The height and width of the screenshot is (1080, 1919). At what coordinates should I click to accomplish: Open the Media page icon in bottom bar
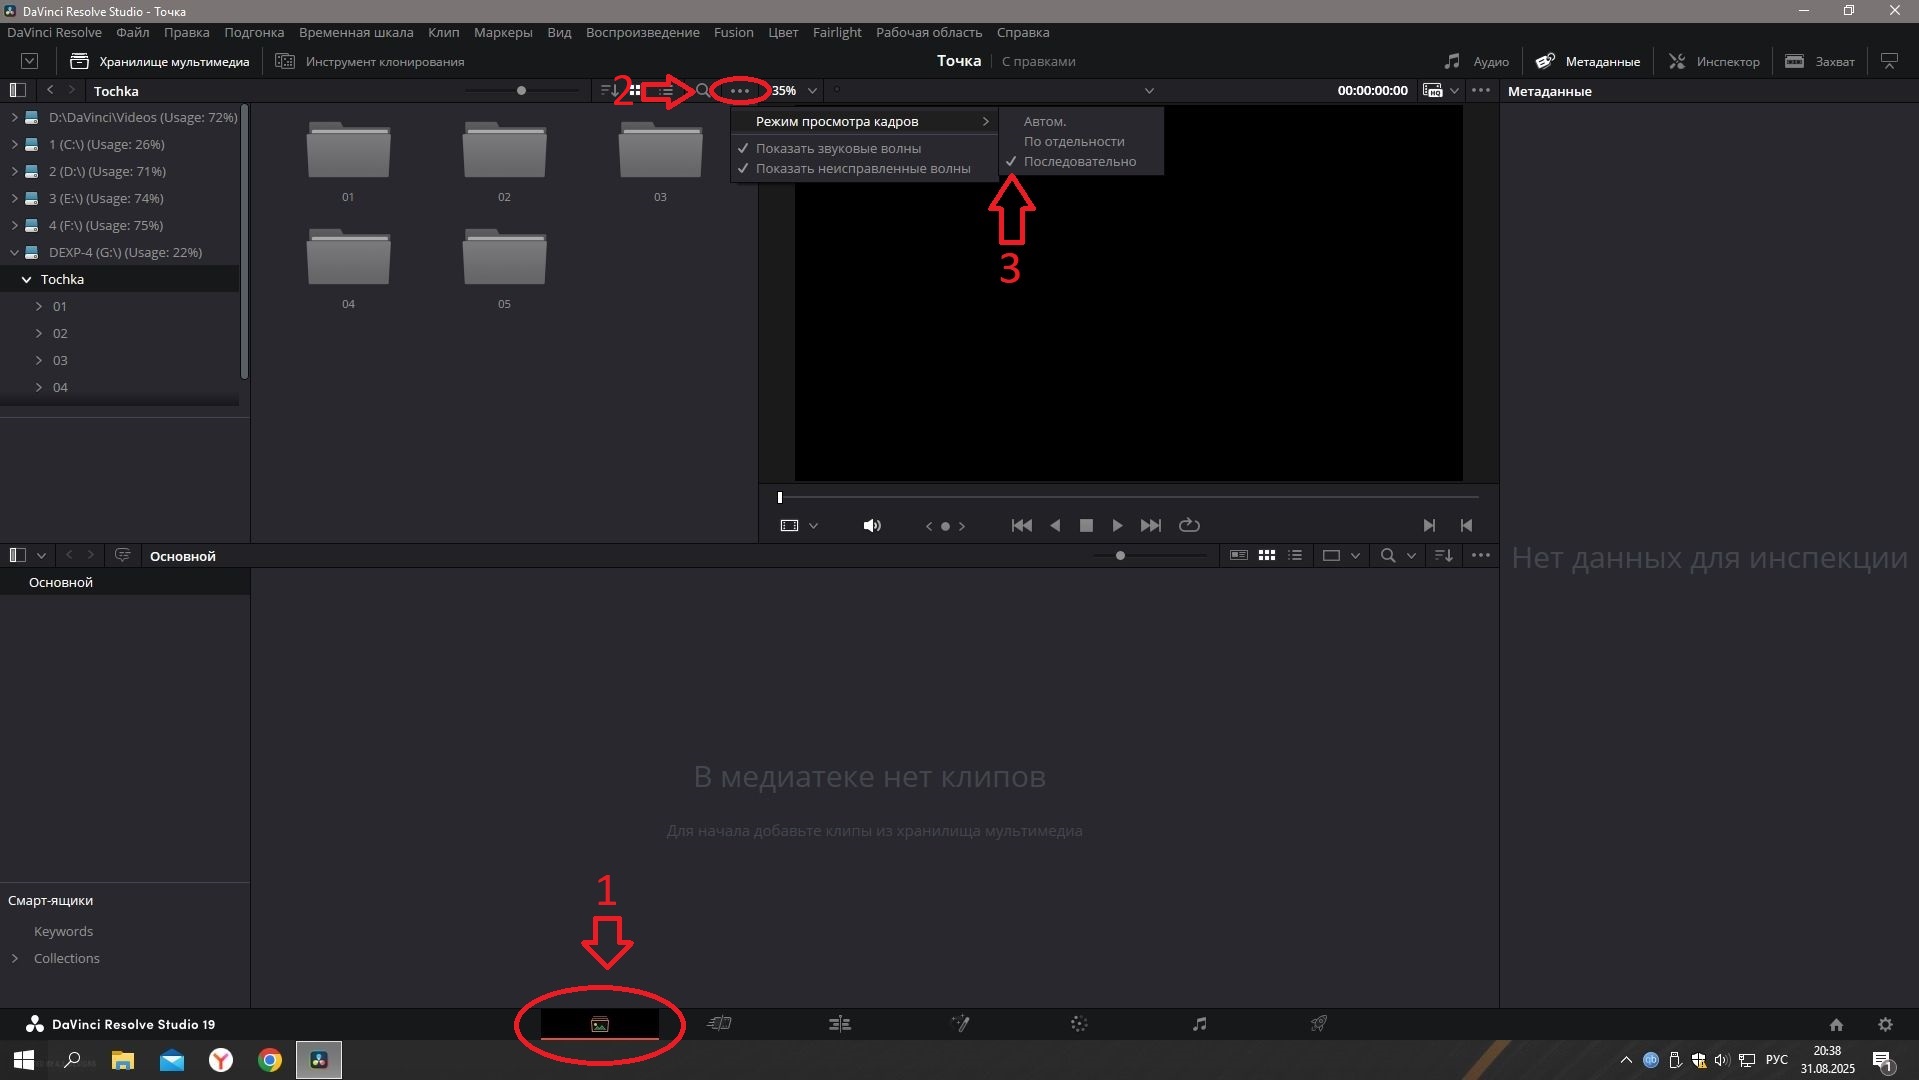point(599,1024)
